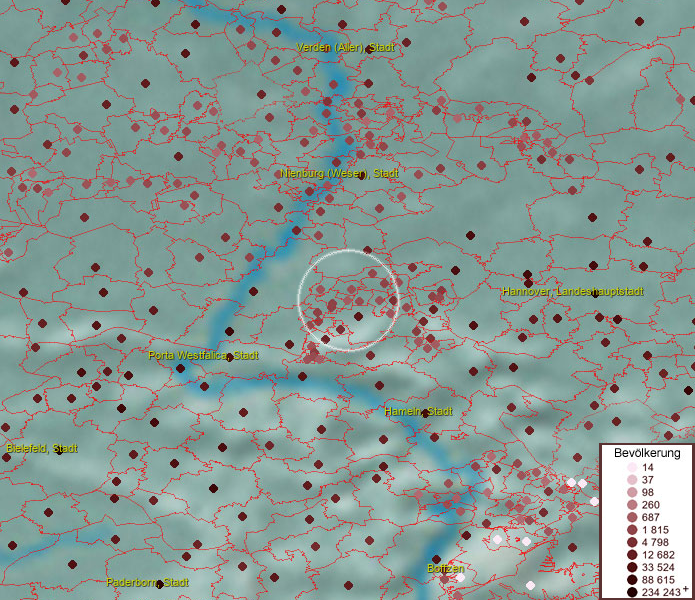Click legend value '234 243'
The height and width of the screenshot is (600, 695).
point(661,592)
